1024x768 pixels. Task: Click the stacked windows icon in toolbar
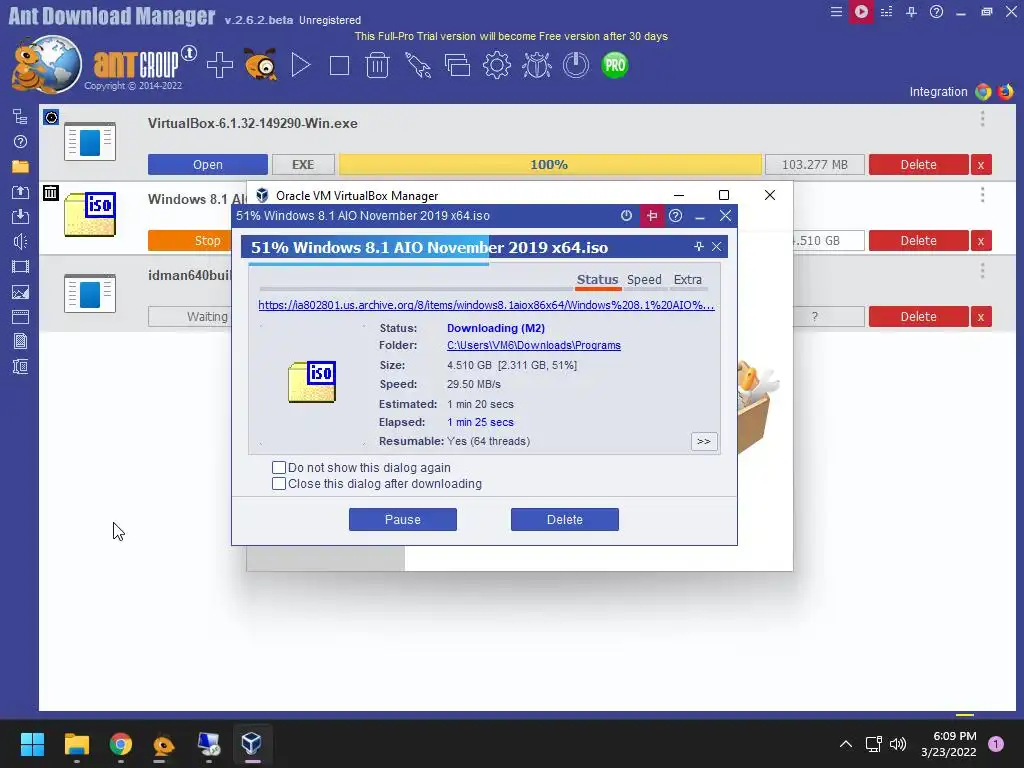point(457,65)
